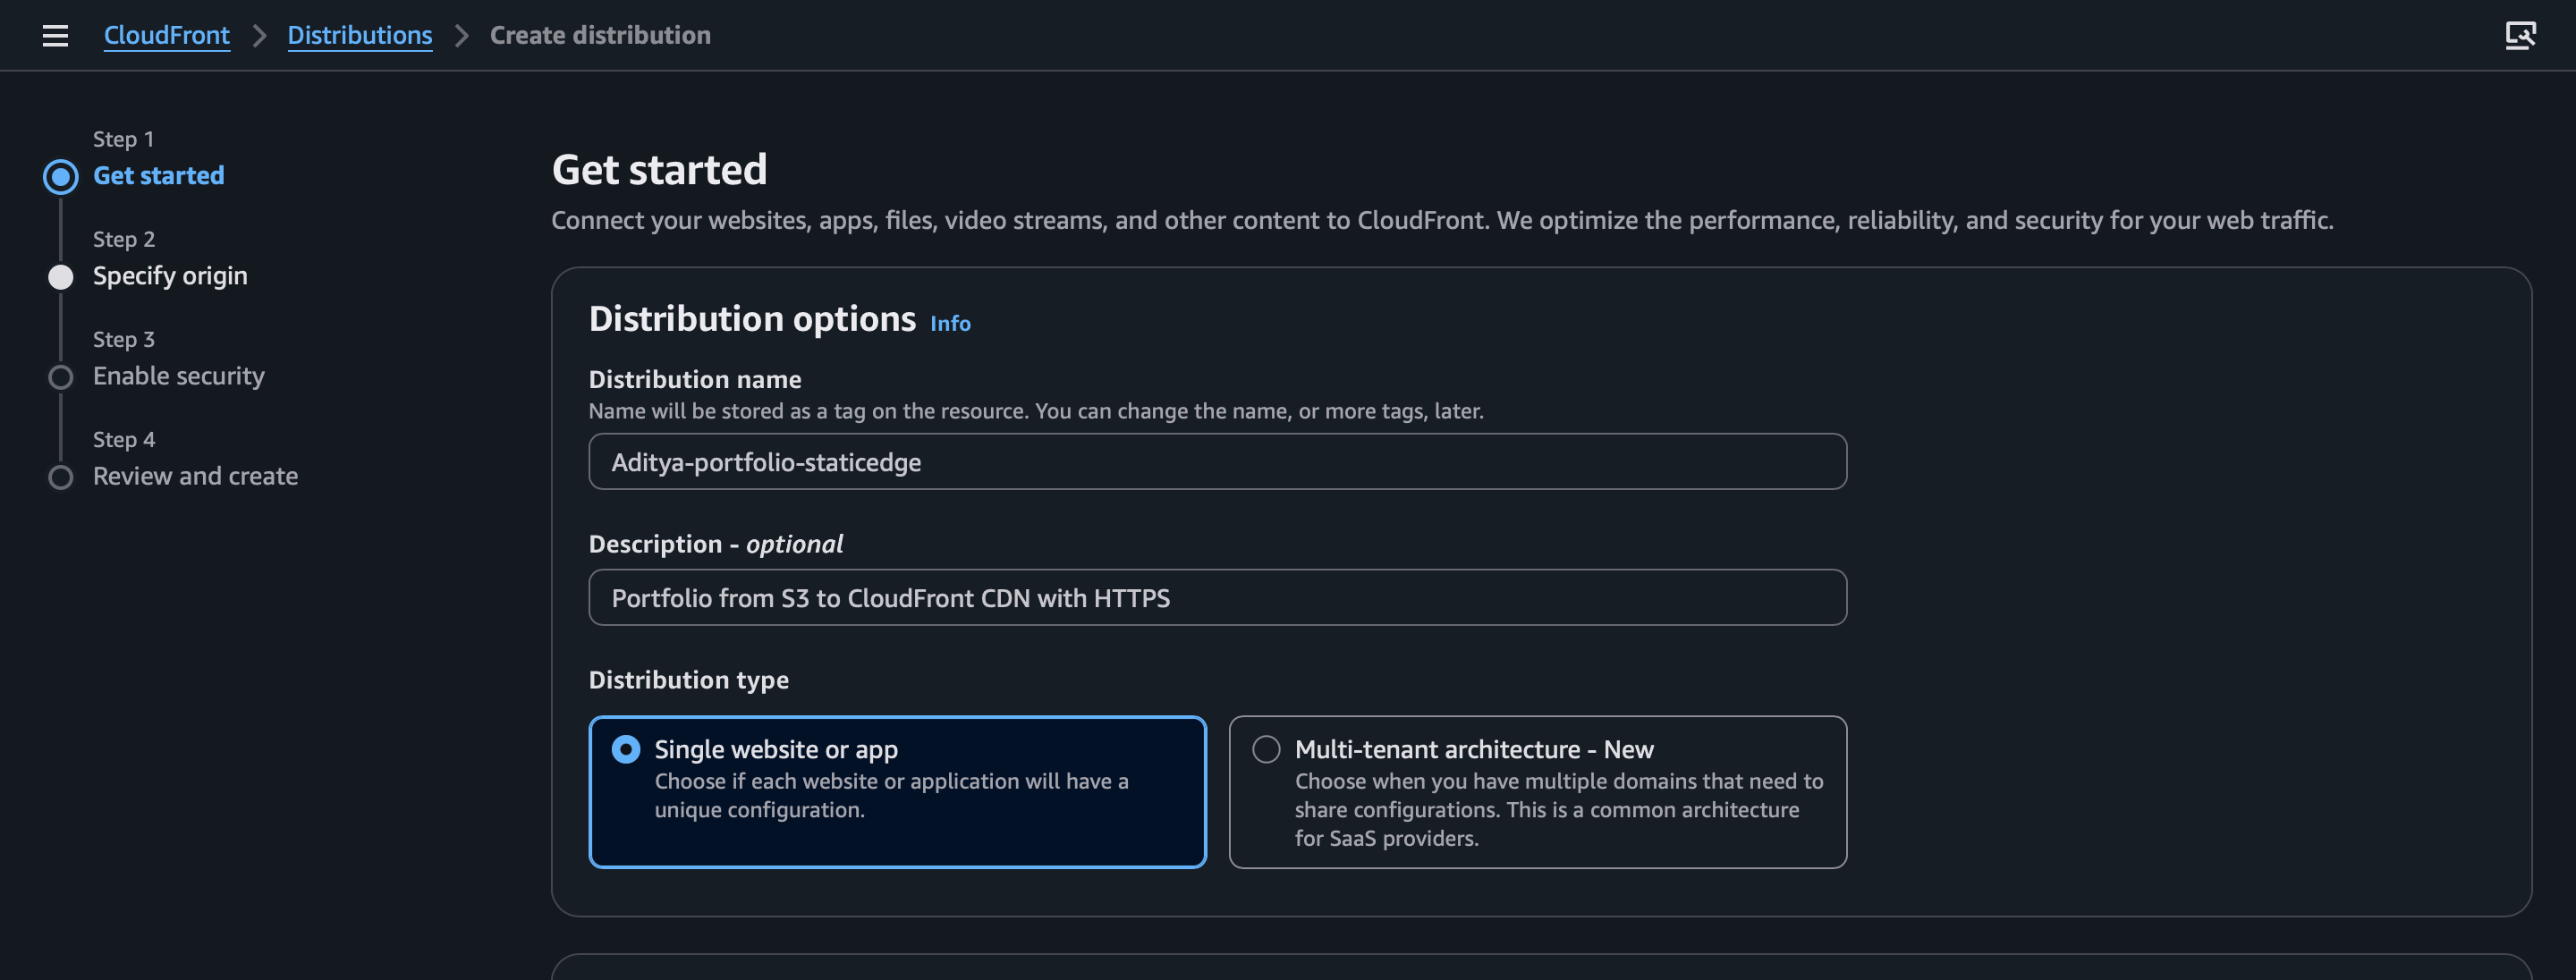Jump to Review and create step
This screenshot has width=2576, height=980.
[195, 476]
